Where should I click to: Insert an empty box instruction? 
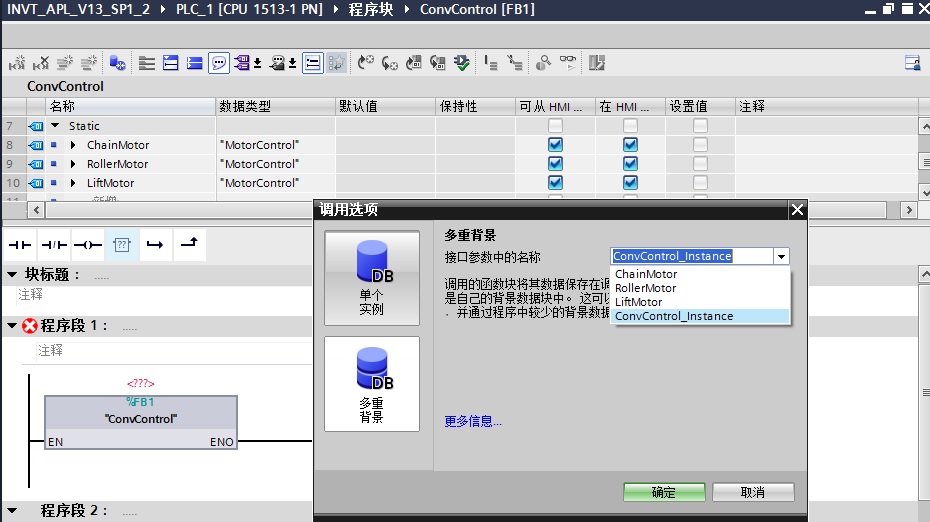coord(121,244)
